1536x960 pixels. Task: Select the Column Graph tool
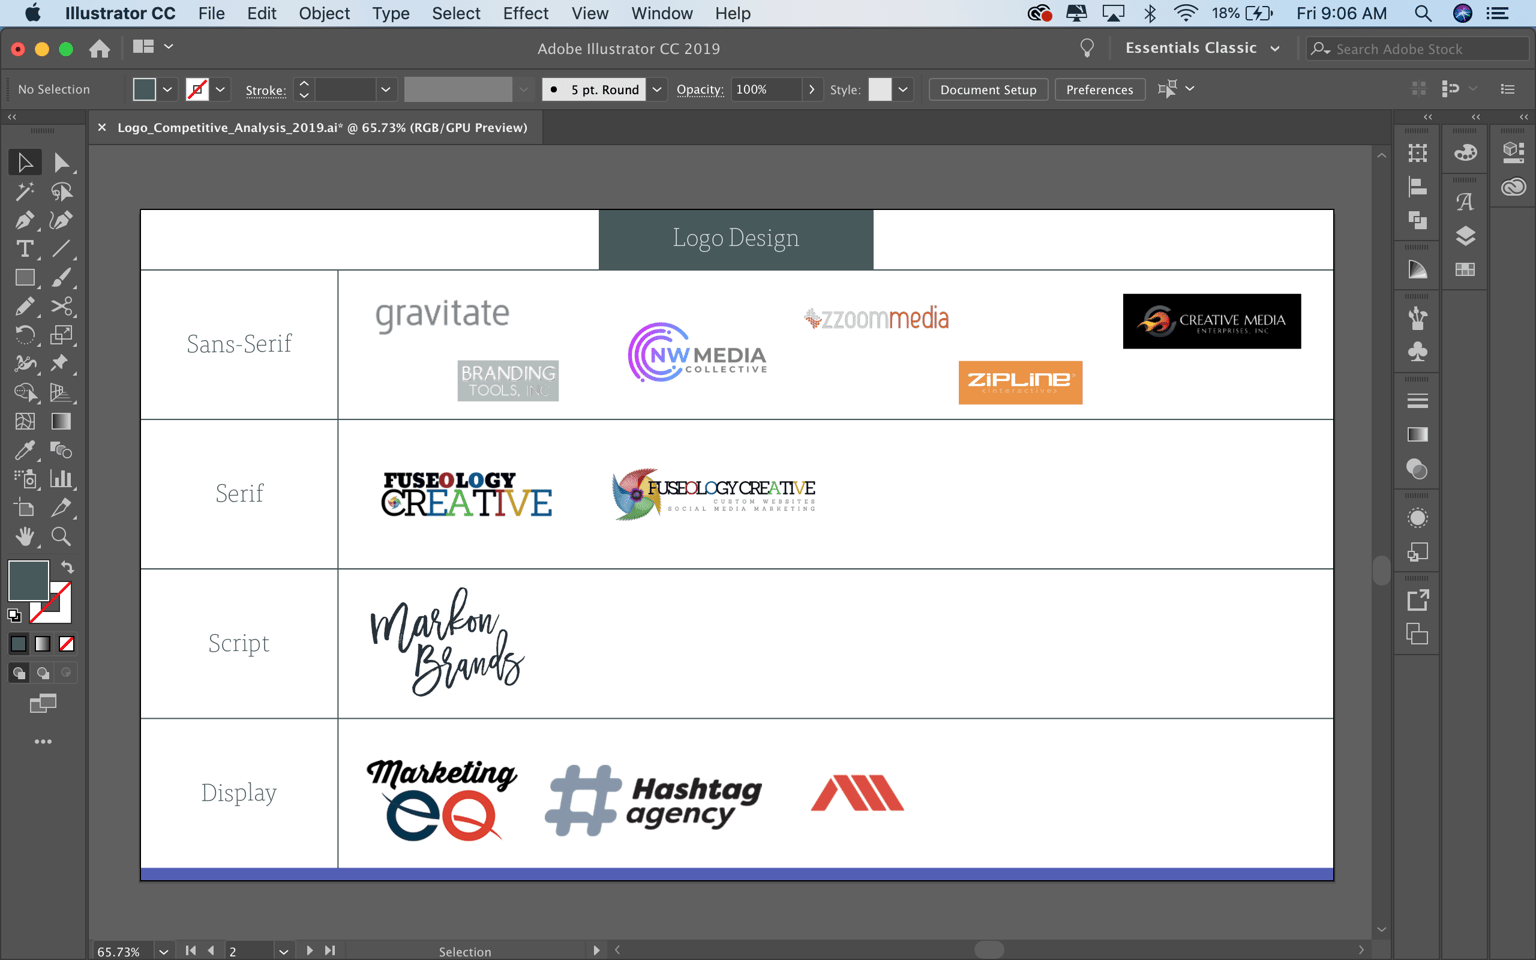click(x=61, y=479)
